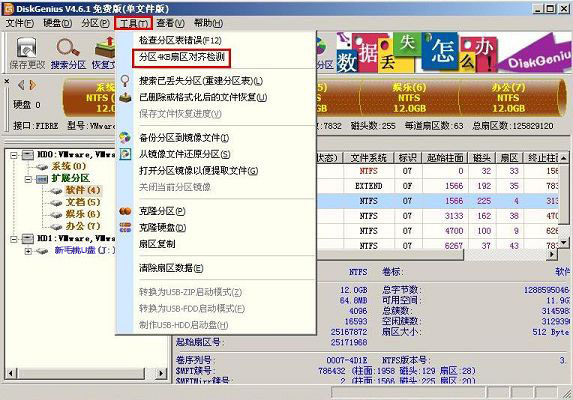This screenshot has width=573, height=400.
Task: Click the 备份分区到镜像文件 menu icon
Action: click(x=125, y=138)
